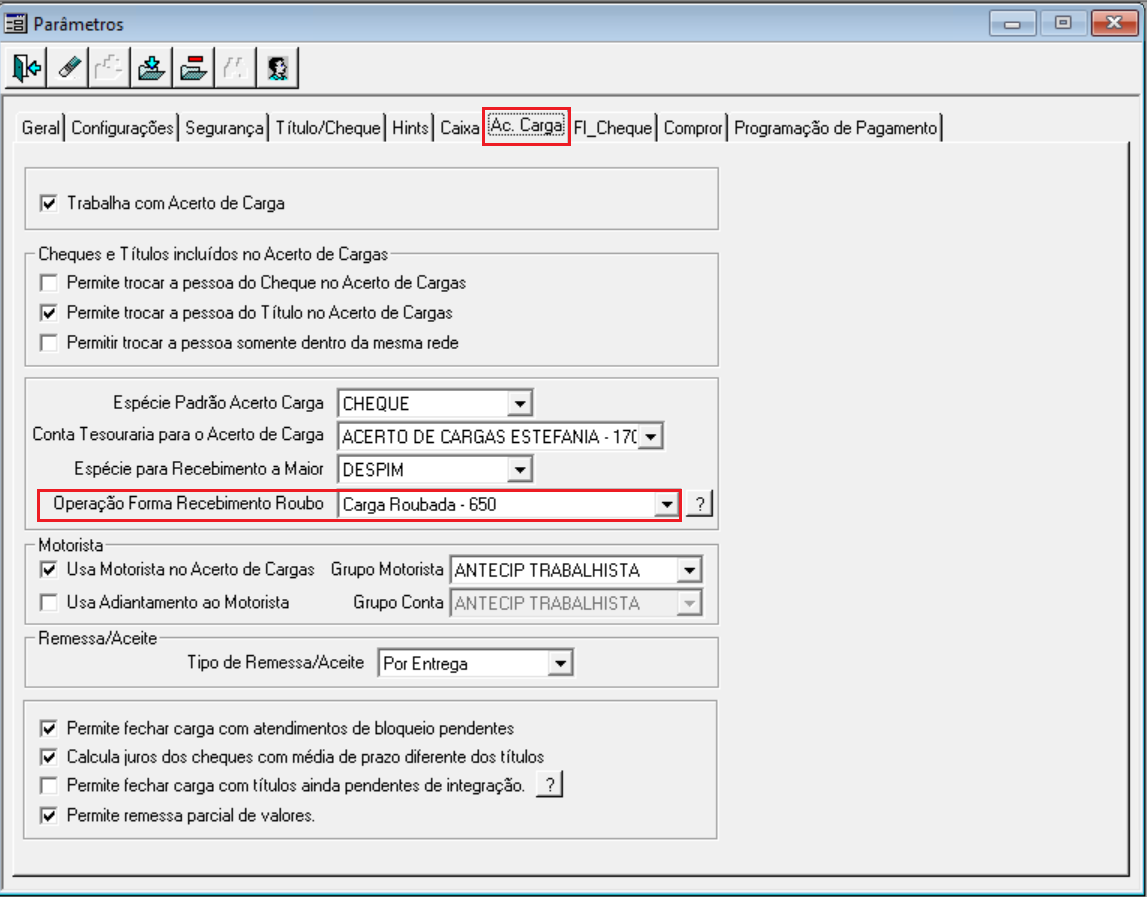This screenshot has width=1147, height=897.
Task: Click the Grupo Motorista label
Action: coord(387,569)
